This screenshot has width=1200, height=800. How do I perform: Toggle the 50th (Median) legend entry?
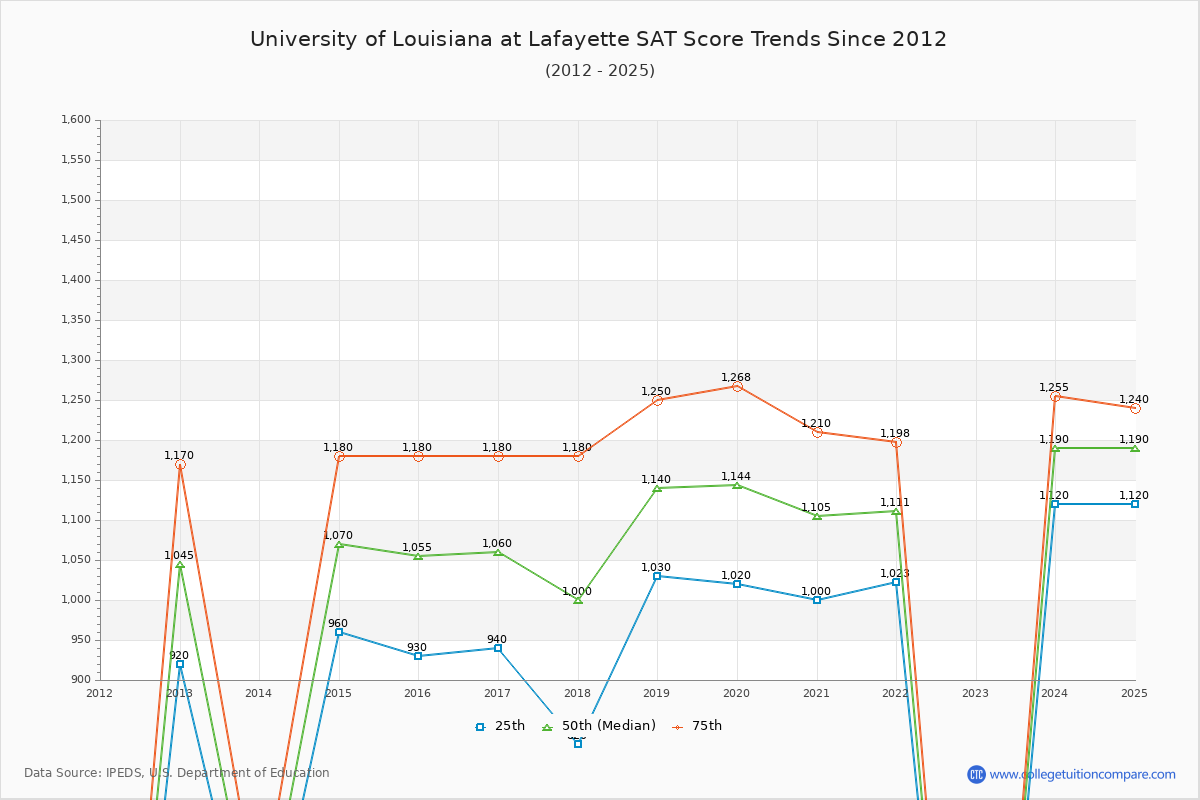coord(599,726)
